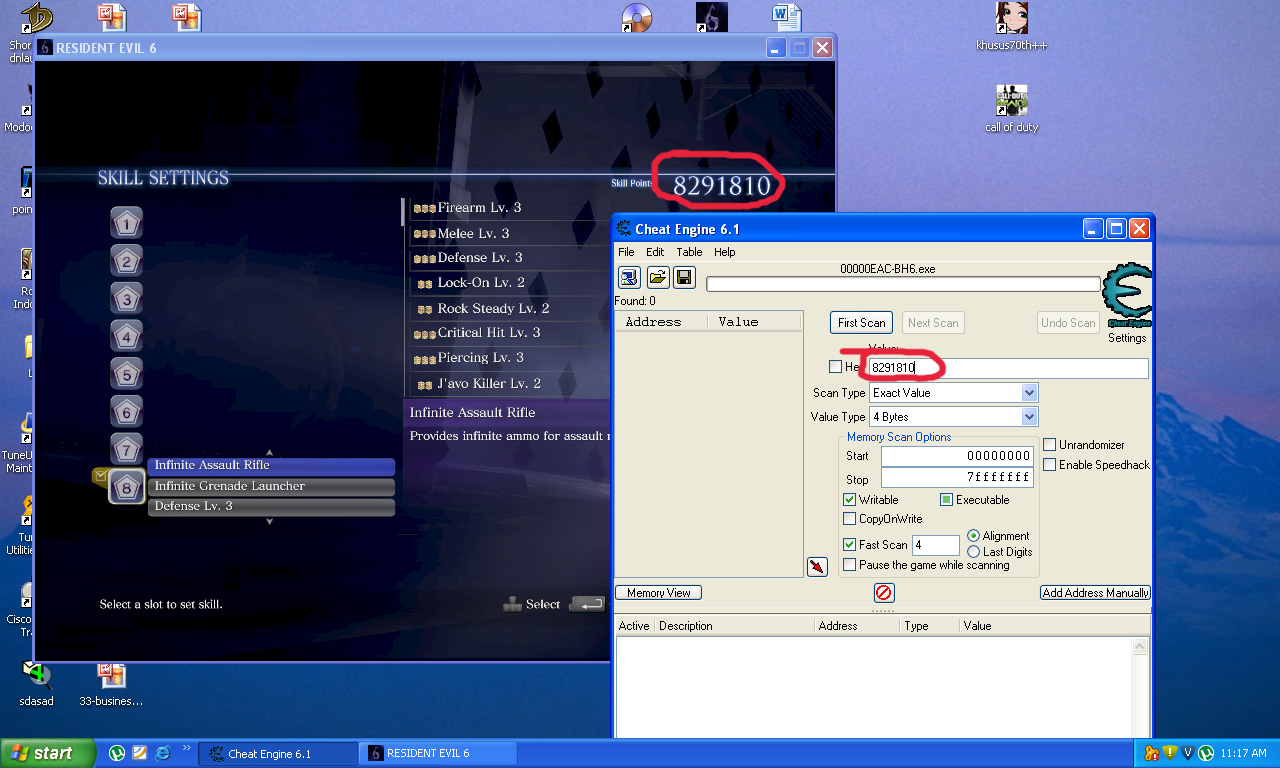Disable the Fast Scan checkbox

[849, 545]
